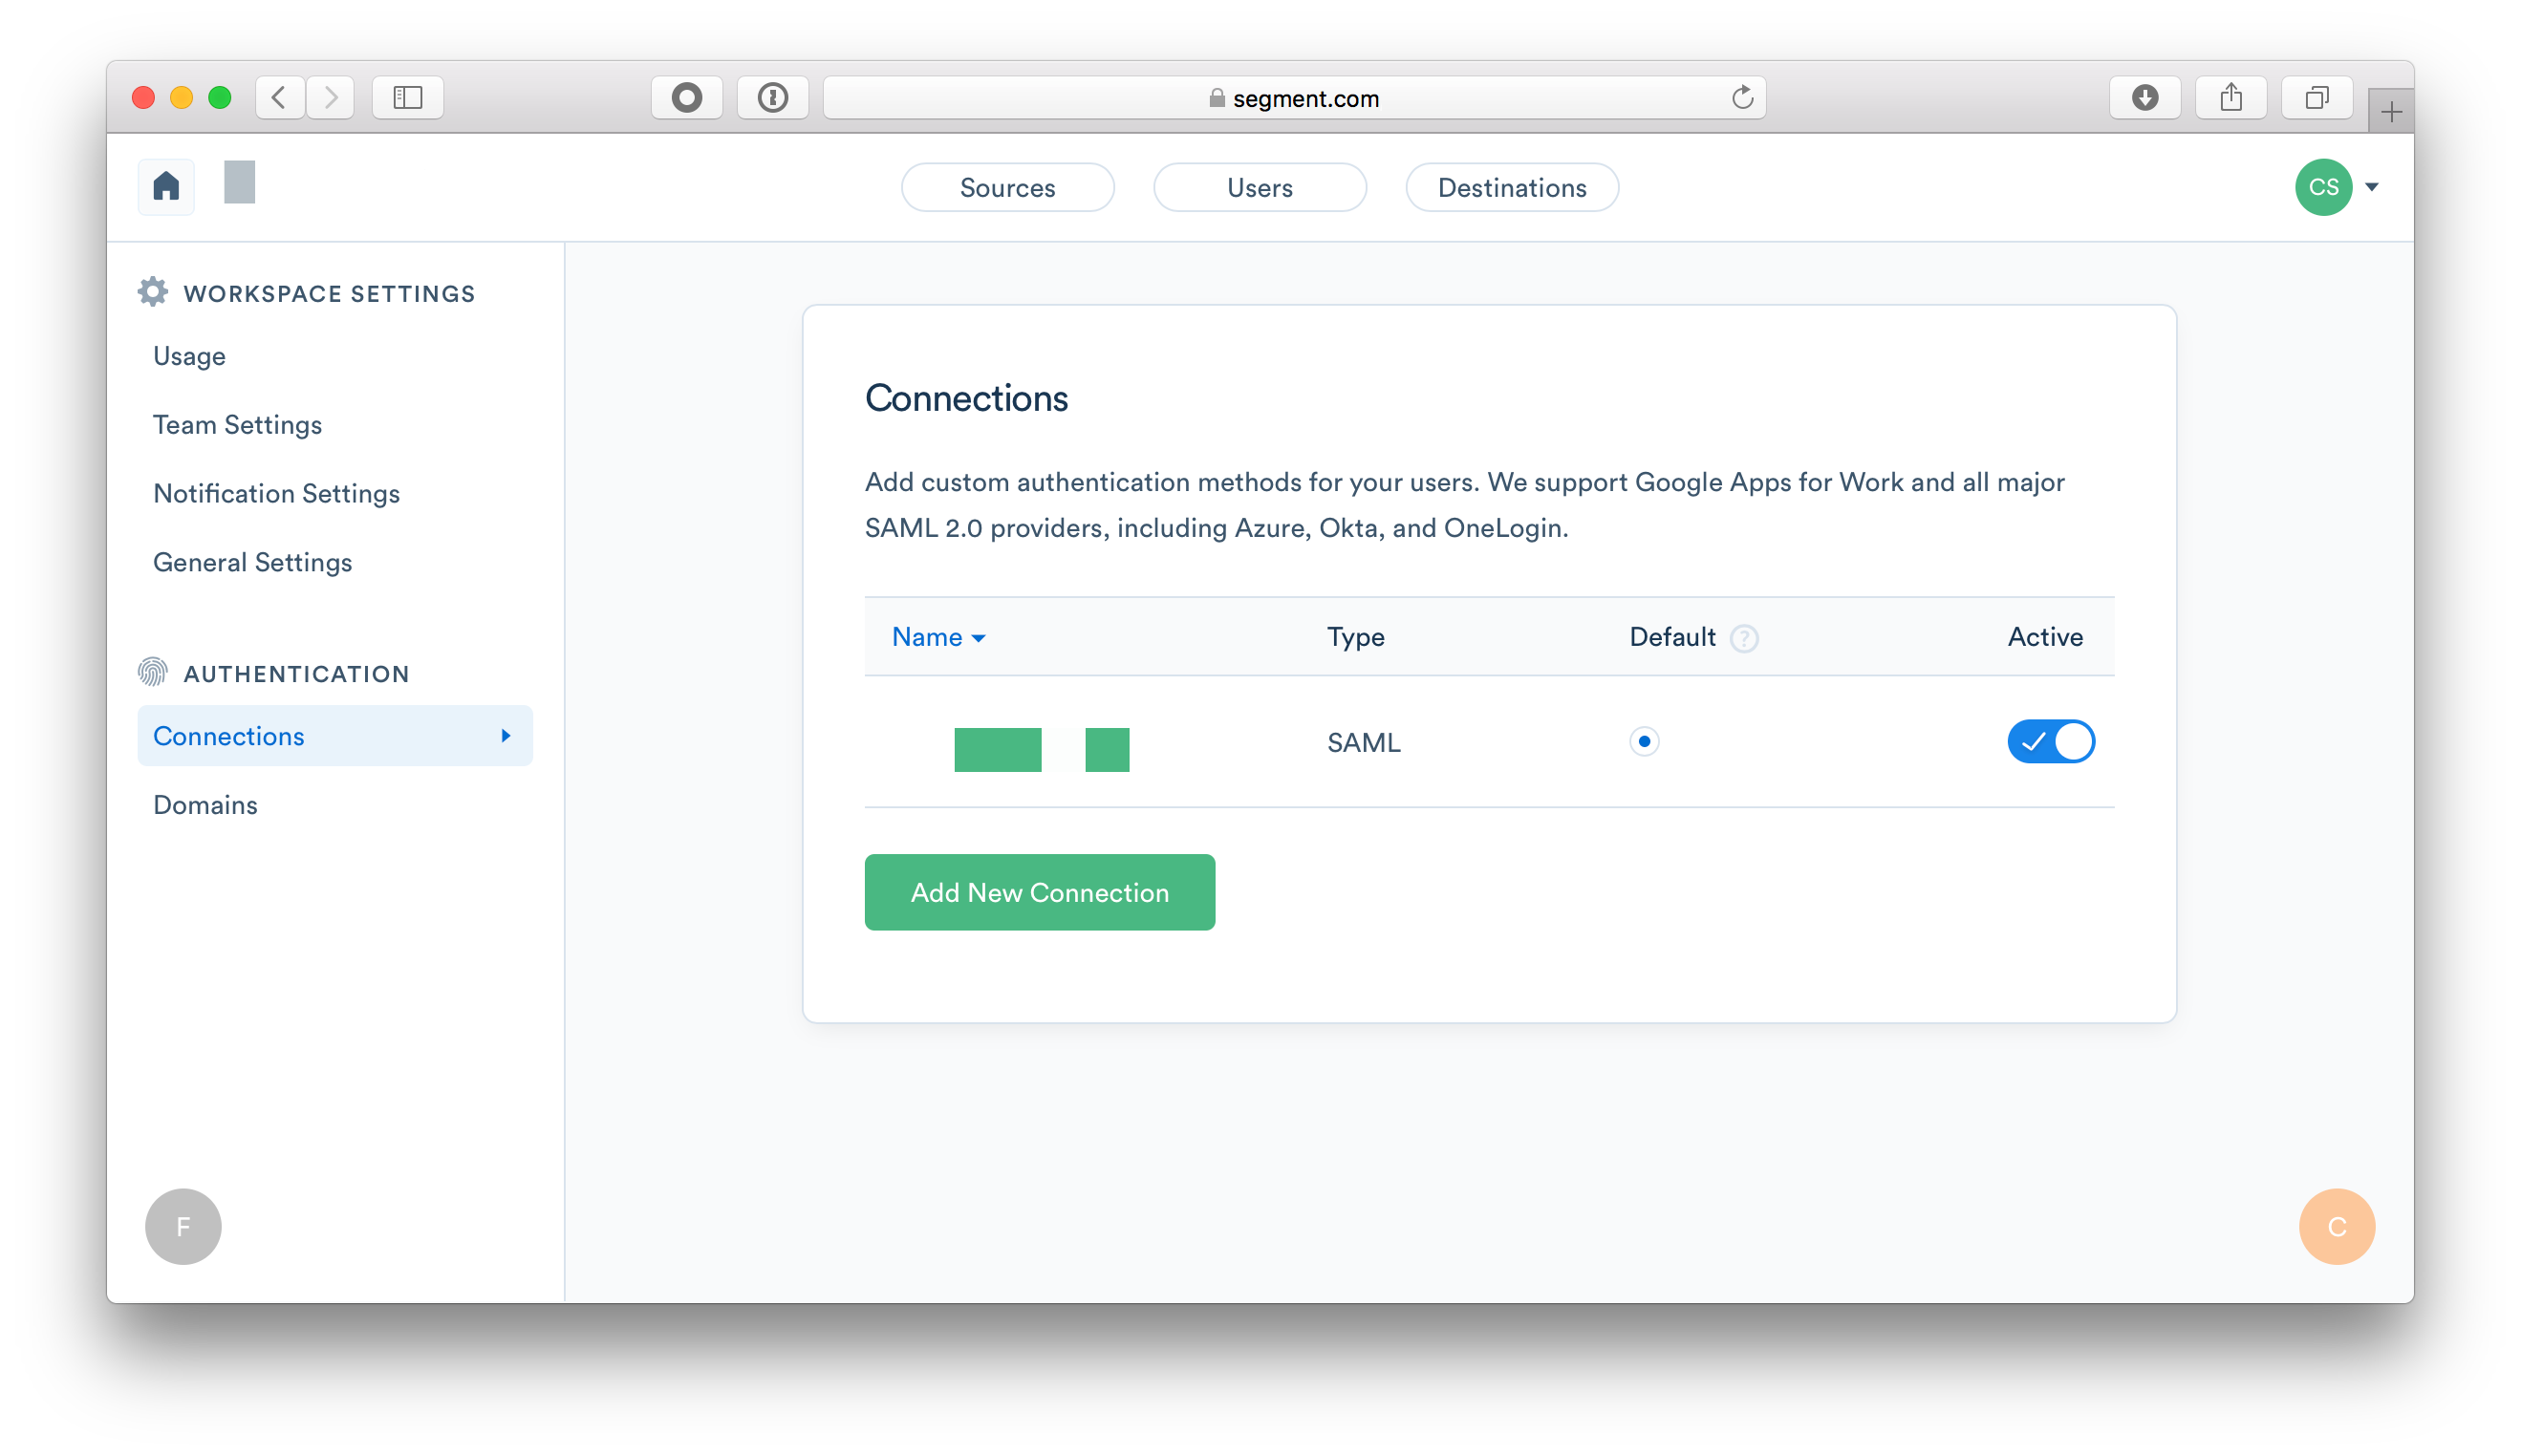
Task: Expand the account menu caret next to CS
Action: pos(2371,187)
